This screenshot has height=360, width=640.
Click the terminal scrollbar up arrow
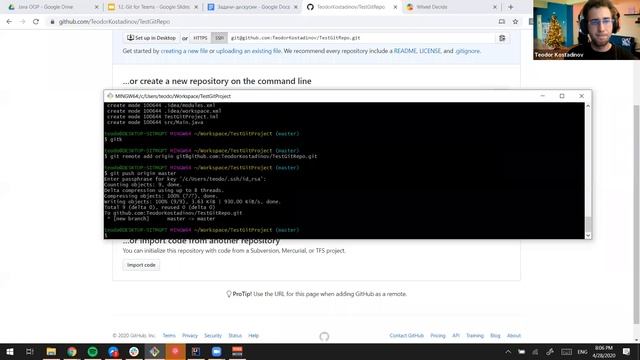588,106
